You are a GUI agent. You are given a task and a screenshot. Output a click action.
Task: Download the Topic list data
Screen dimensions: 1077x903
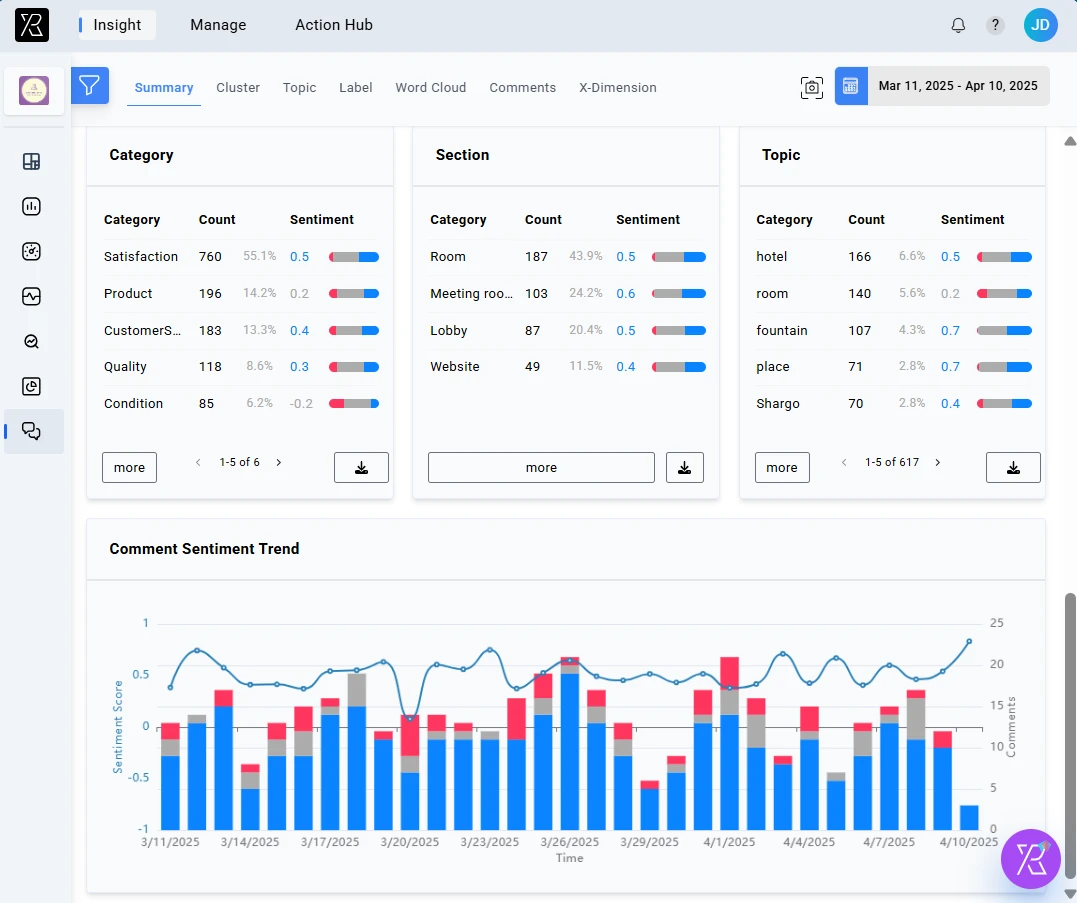[1013, 467]
